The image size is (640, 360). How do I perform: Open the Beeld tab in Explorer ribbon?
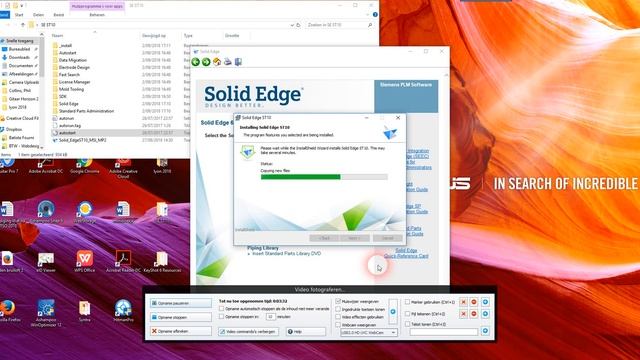(x=59, y=15)
